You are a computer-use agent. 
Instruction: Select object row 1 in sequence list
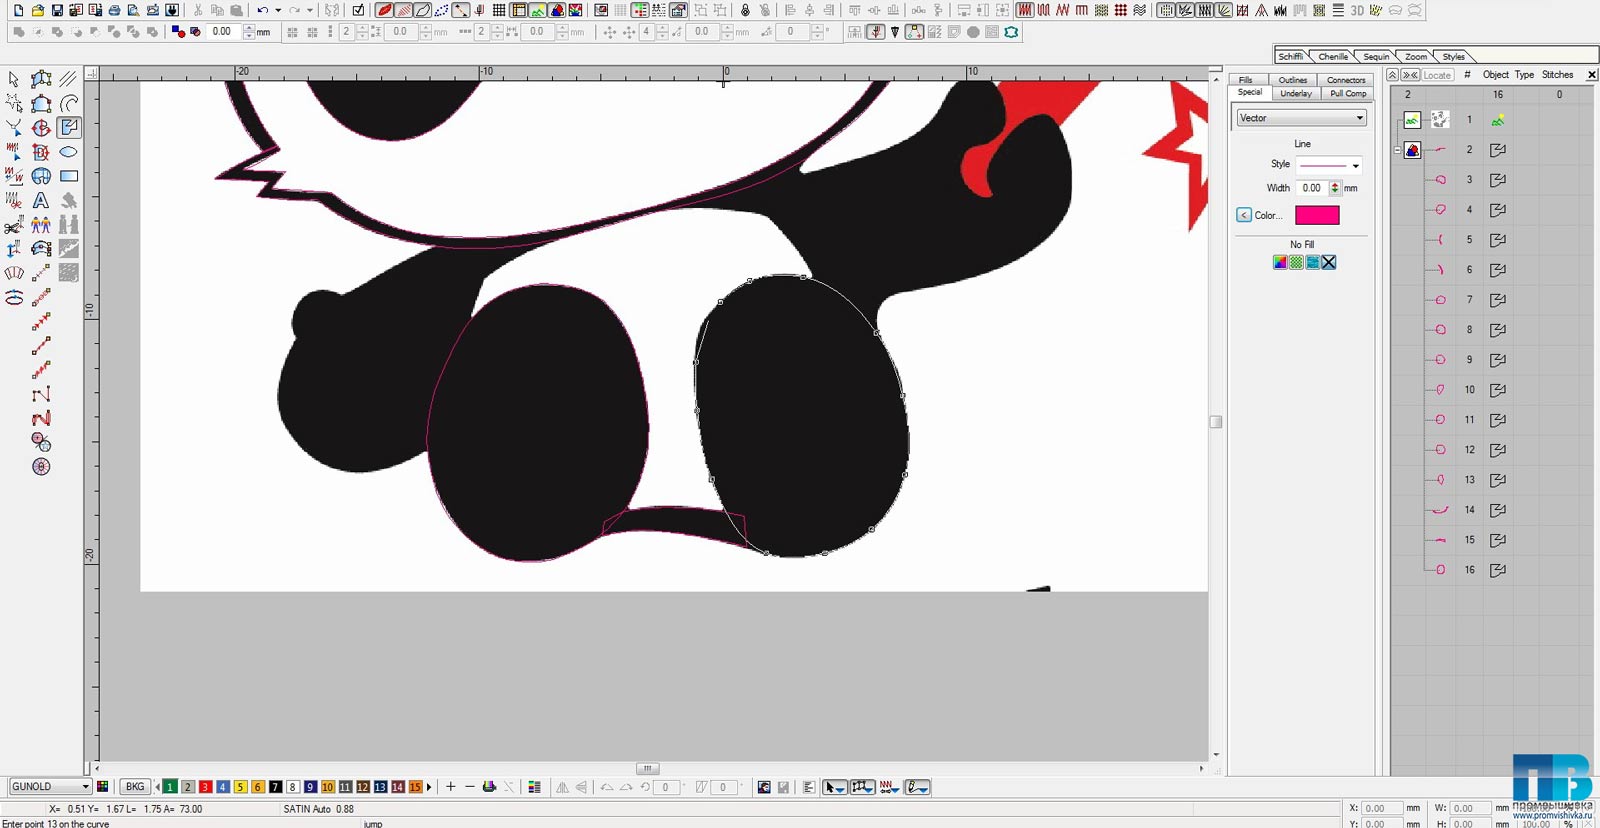(x=1492, y=120)
